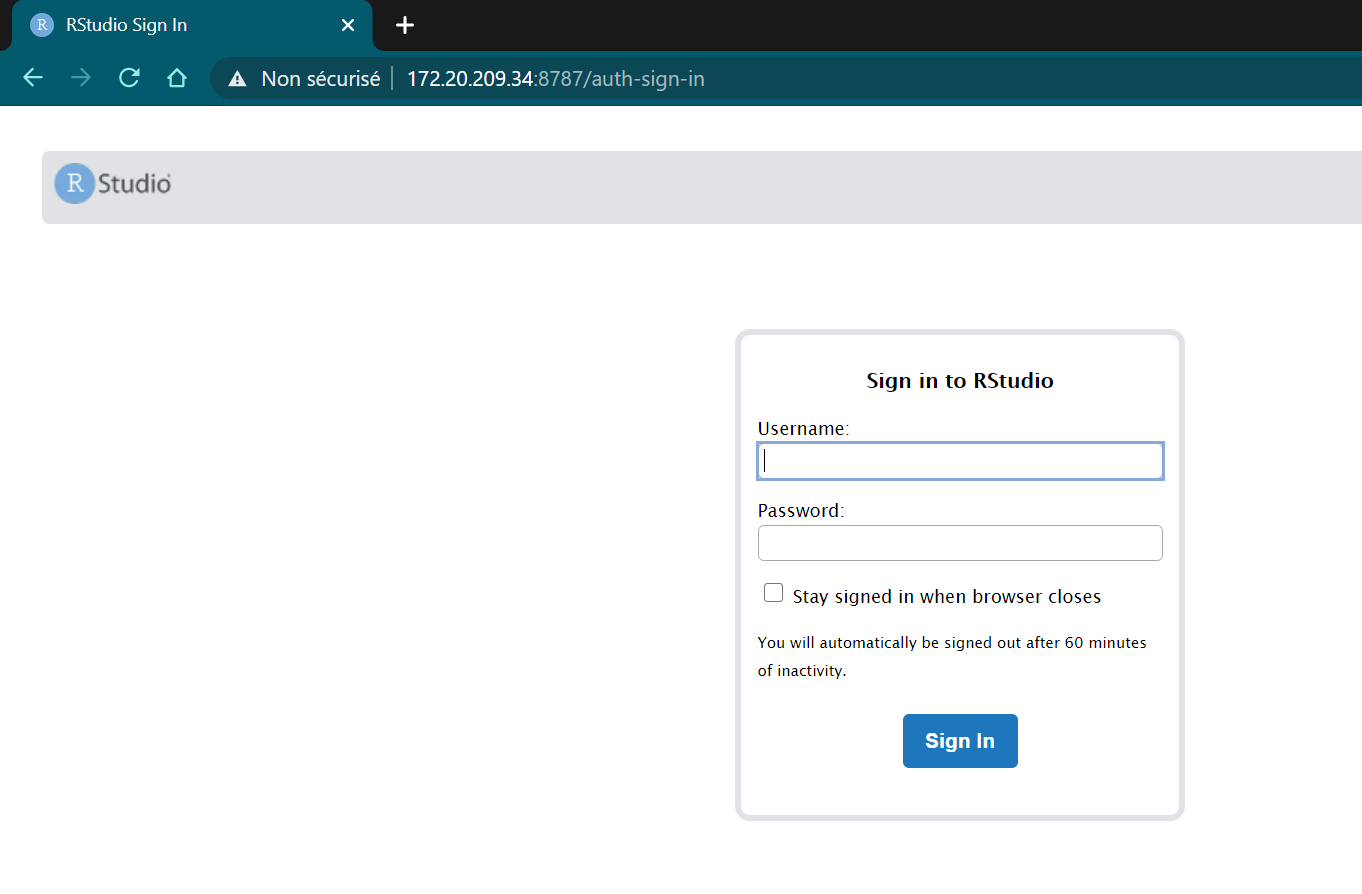Viewport: 1362px width, 894px height.
Task: Click the browser back arrow
Action: tap(33, 78)
